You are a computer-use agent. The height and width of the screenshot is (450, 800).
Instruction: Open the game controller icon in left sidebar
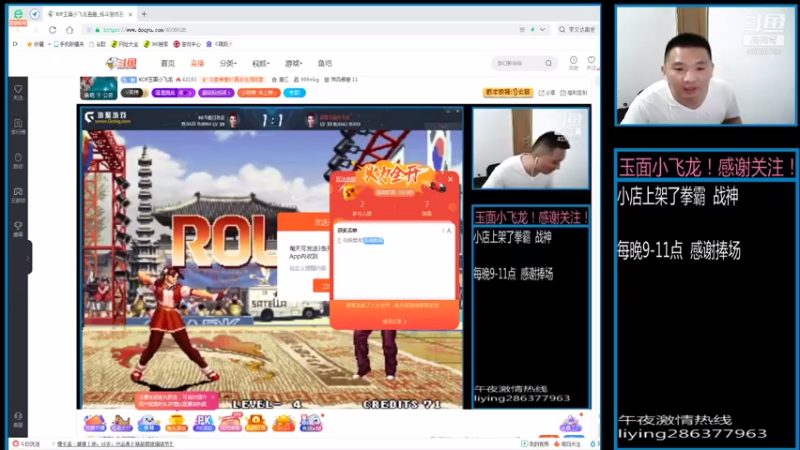coord(18,194)
